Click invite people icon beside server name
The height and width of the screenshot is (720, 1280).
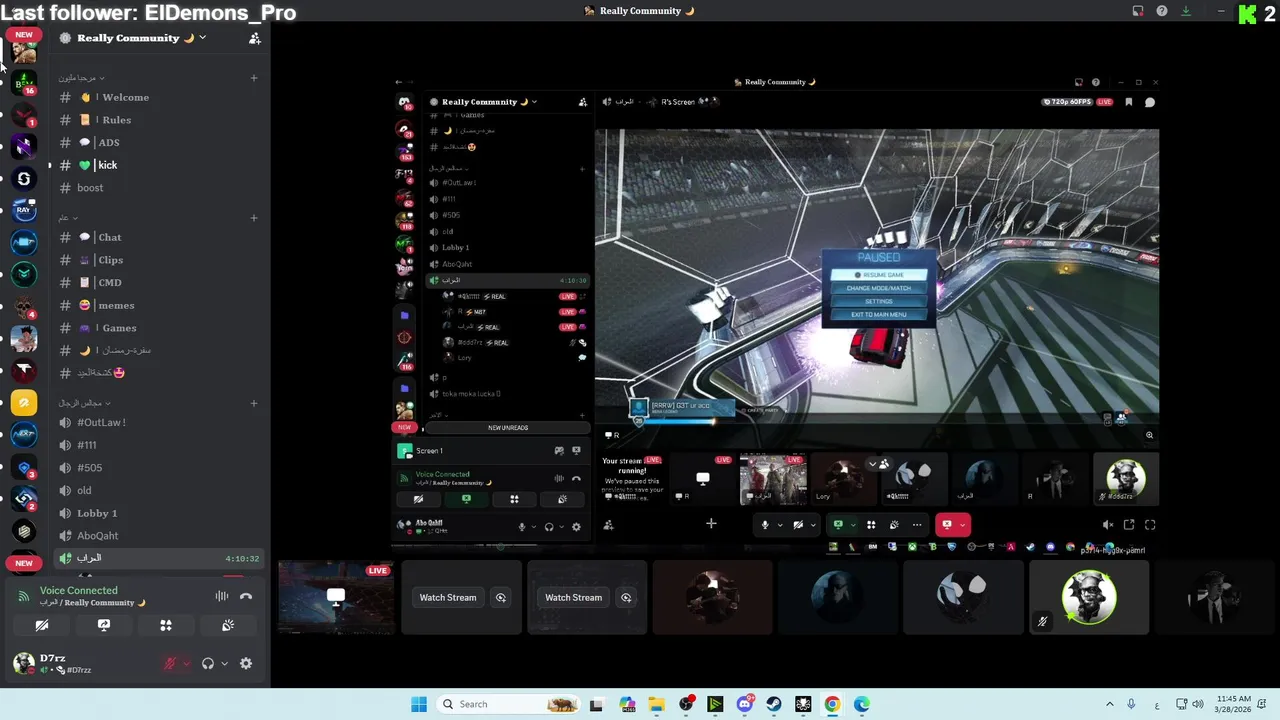(x=254, y=38)
